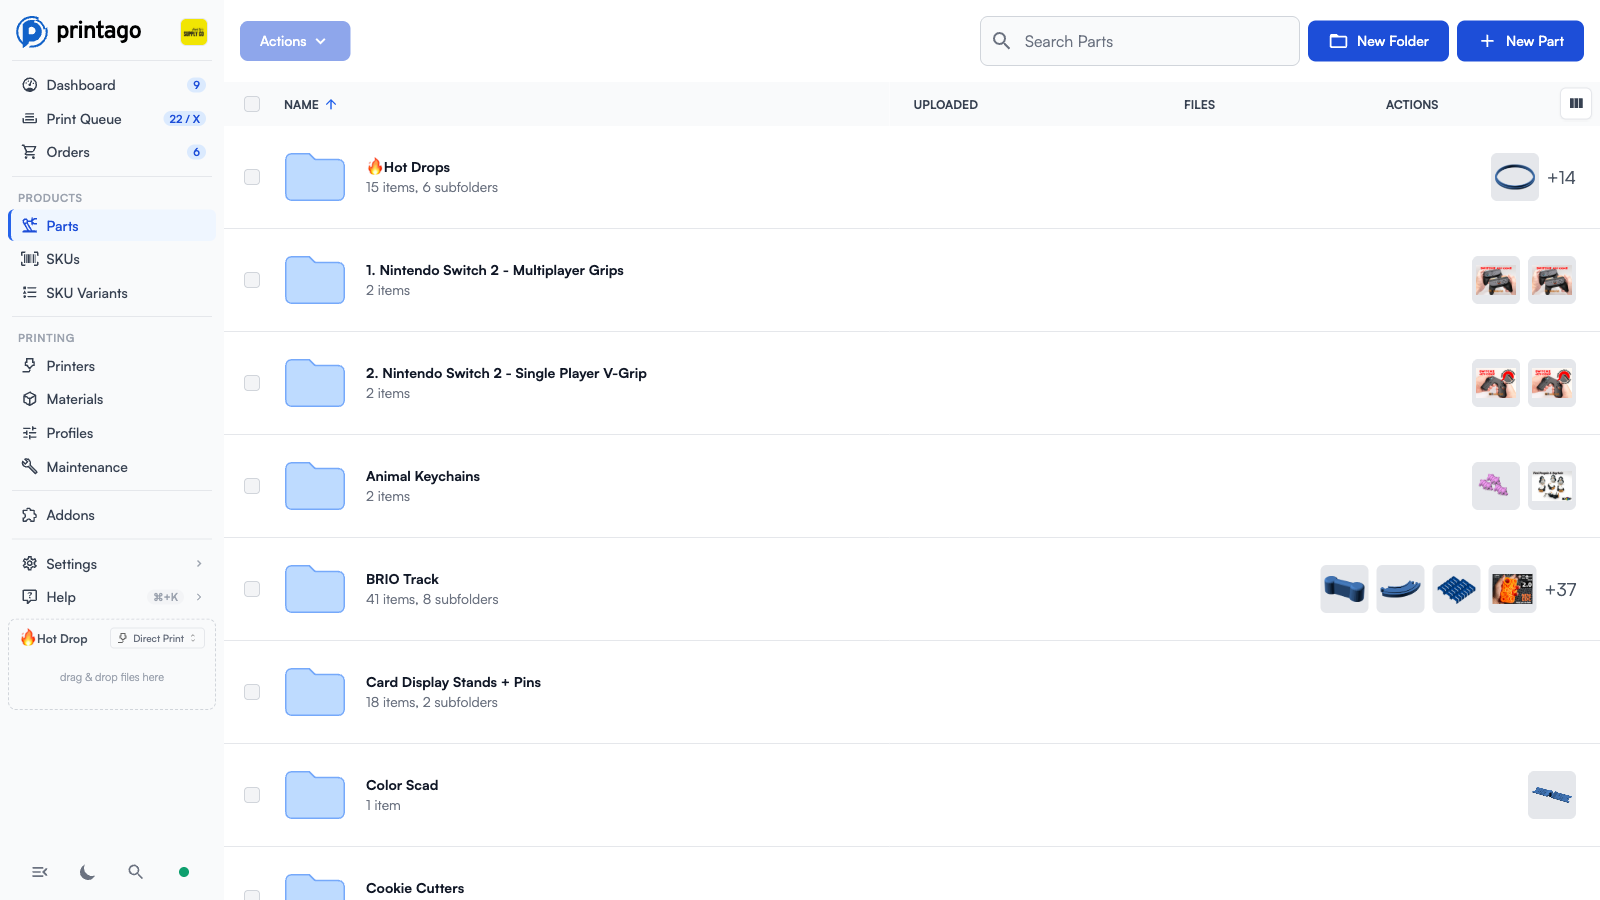This screenshot has width=1600, height=900.
Task: Click the purple Animal Keychains thumbnail
Action: point(1496,486)
